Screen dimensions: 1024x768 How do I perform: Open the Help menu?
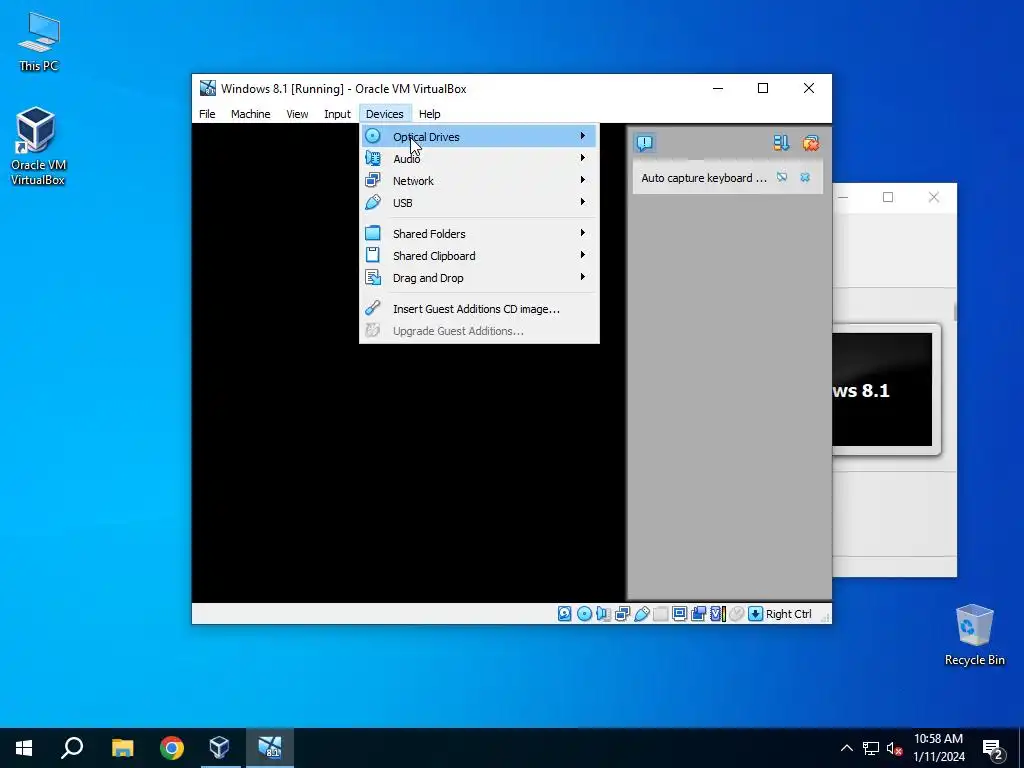click(429, 114)
